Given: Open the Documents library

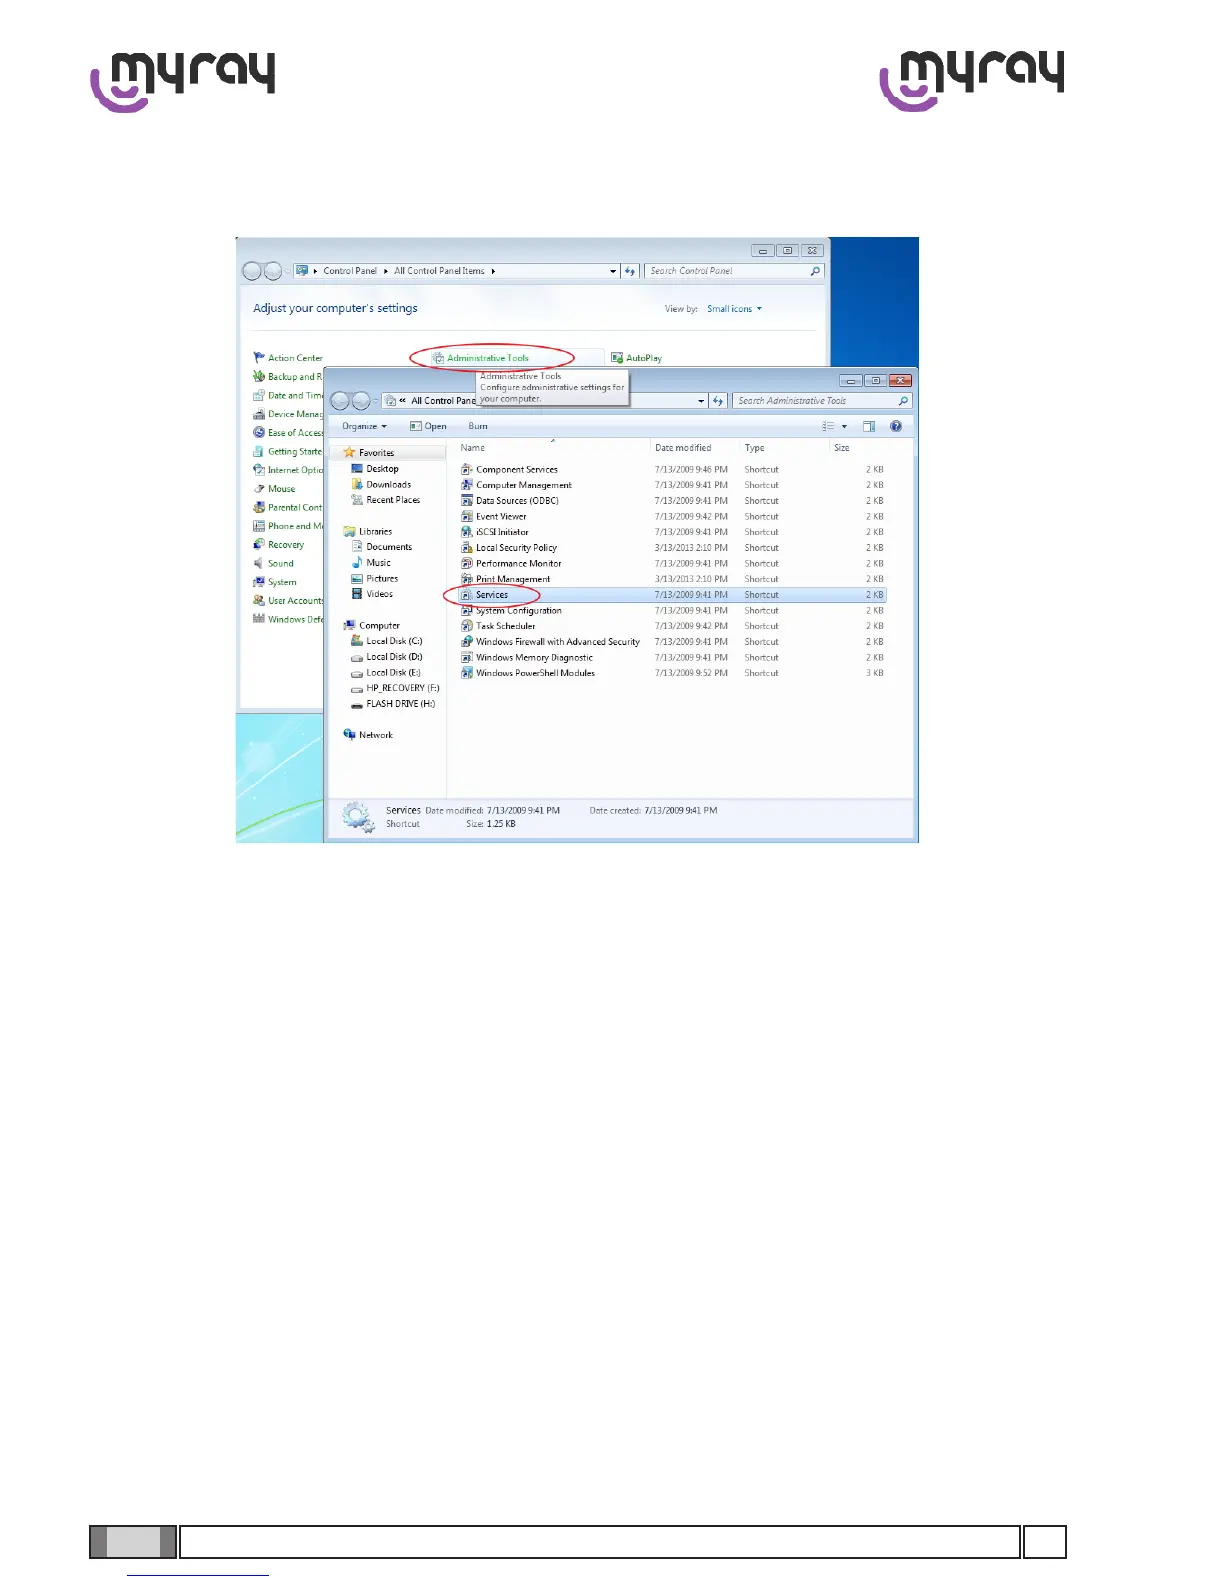Looking at the screenshot, I should (382, 547).
